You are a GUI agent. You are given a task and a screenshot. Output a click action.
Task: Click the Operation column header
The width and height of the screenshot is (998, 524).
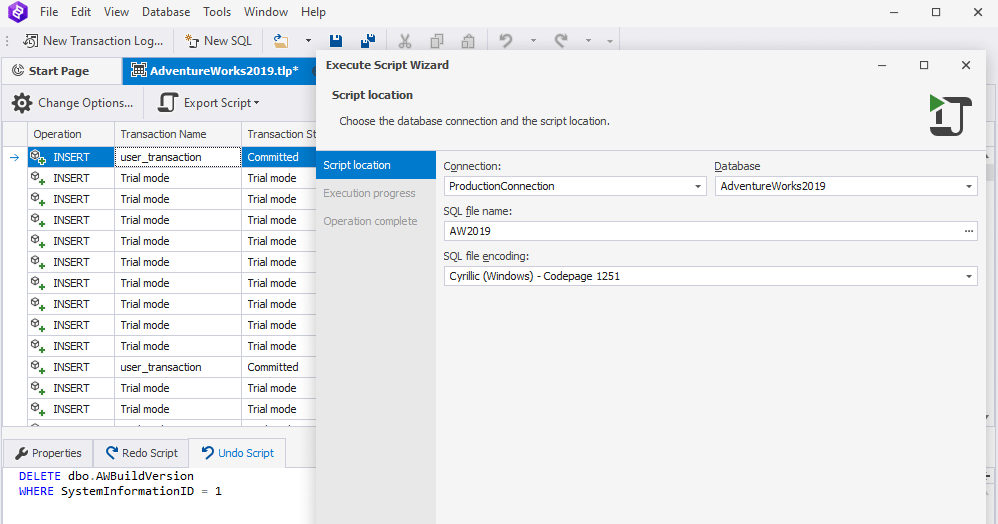[x=57, y=134]
